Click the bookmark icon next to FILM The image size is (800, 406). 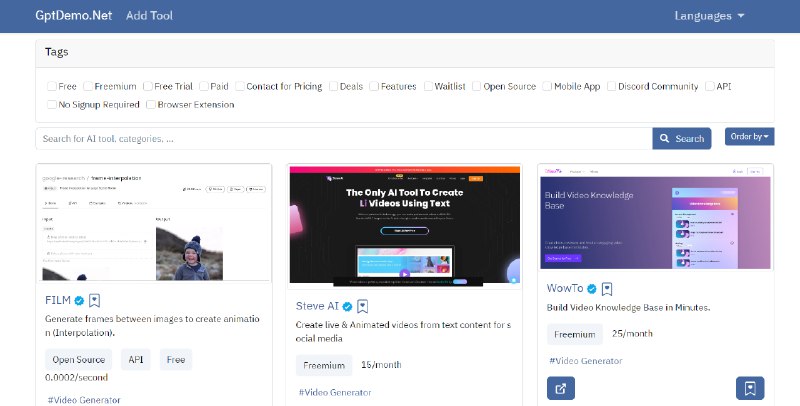[95, 300]
